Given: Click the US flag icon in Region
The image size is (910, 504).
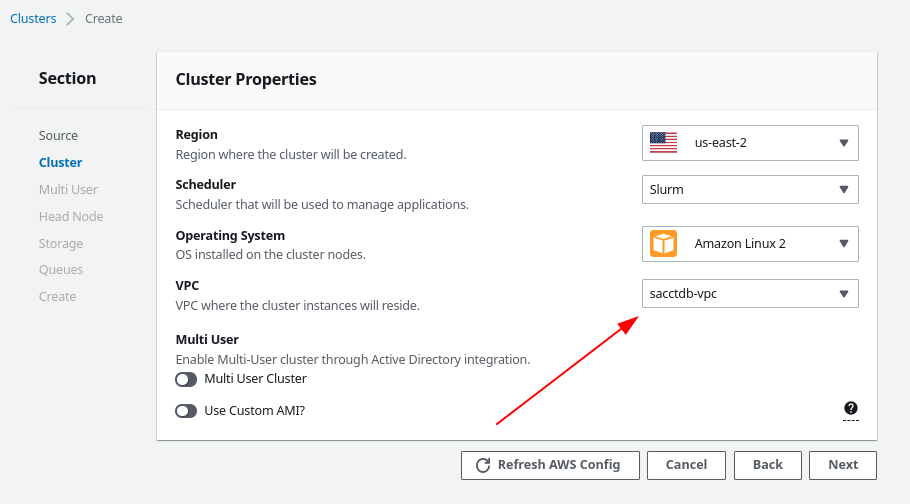Looking at the screenshot, I should (x=663, y=143).
